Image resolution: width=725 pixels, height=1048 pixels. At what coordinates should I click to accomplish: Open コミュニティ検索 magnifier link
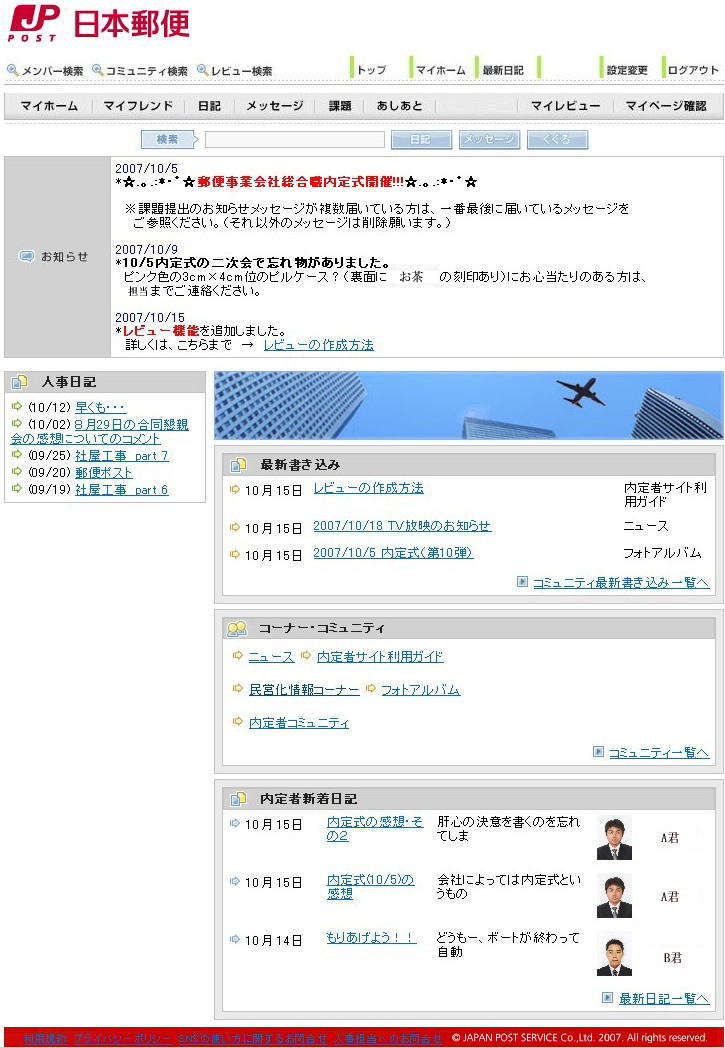pos(140,70)
